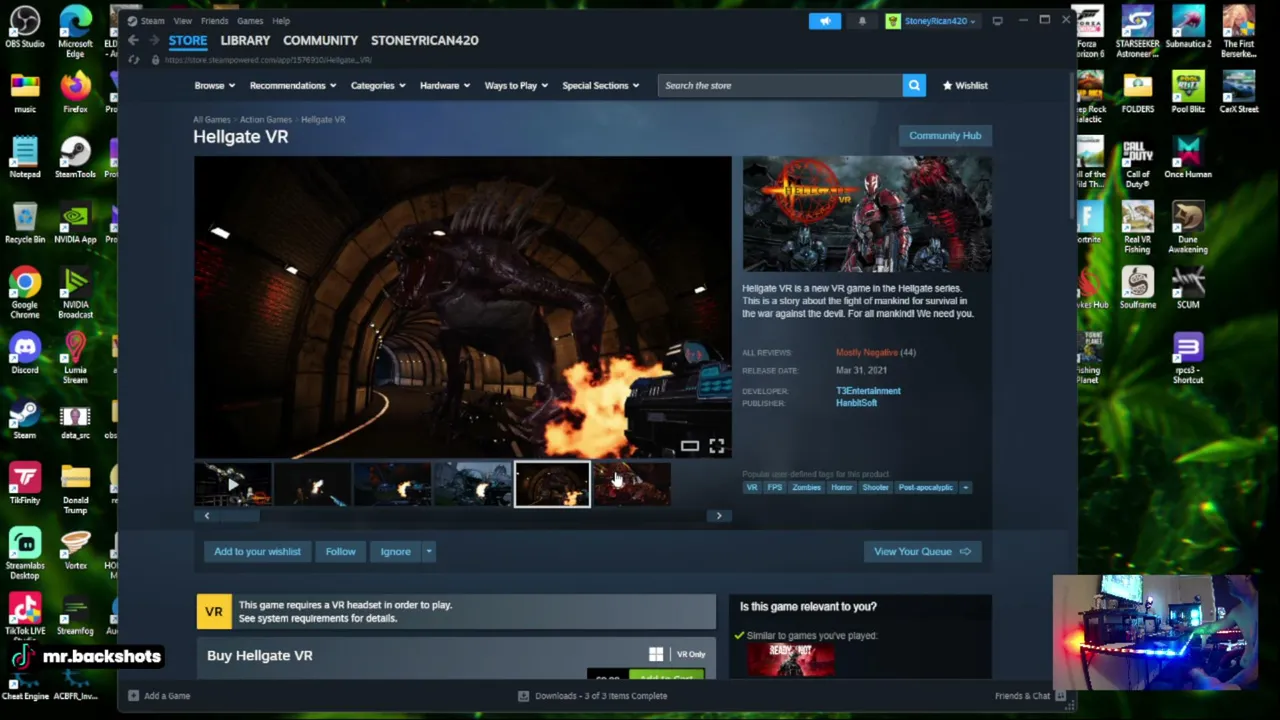Open OBS Studio from desktop
This screenshot has width=1280, height=720.
[25, 27]
